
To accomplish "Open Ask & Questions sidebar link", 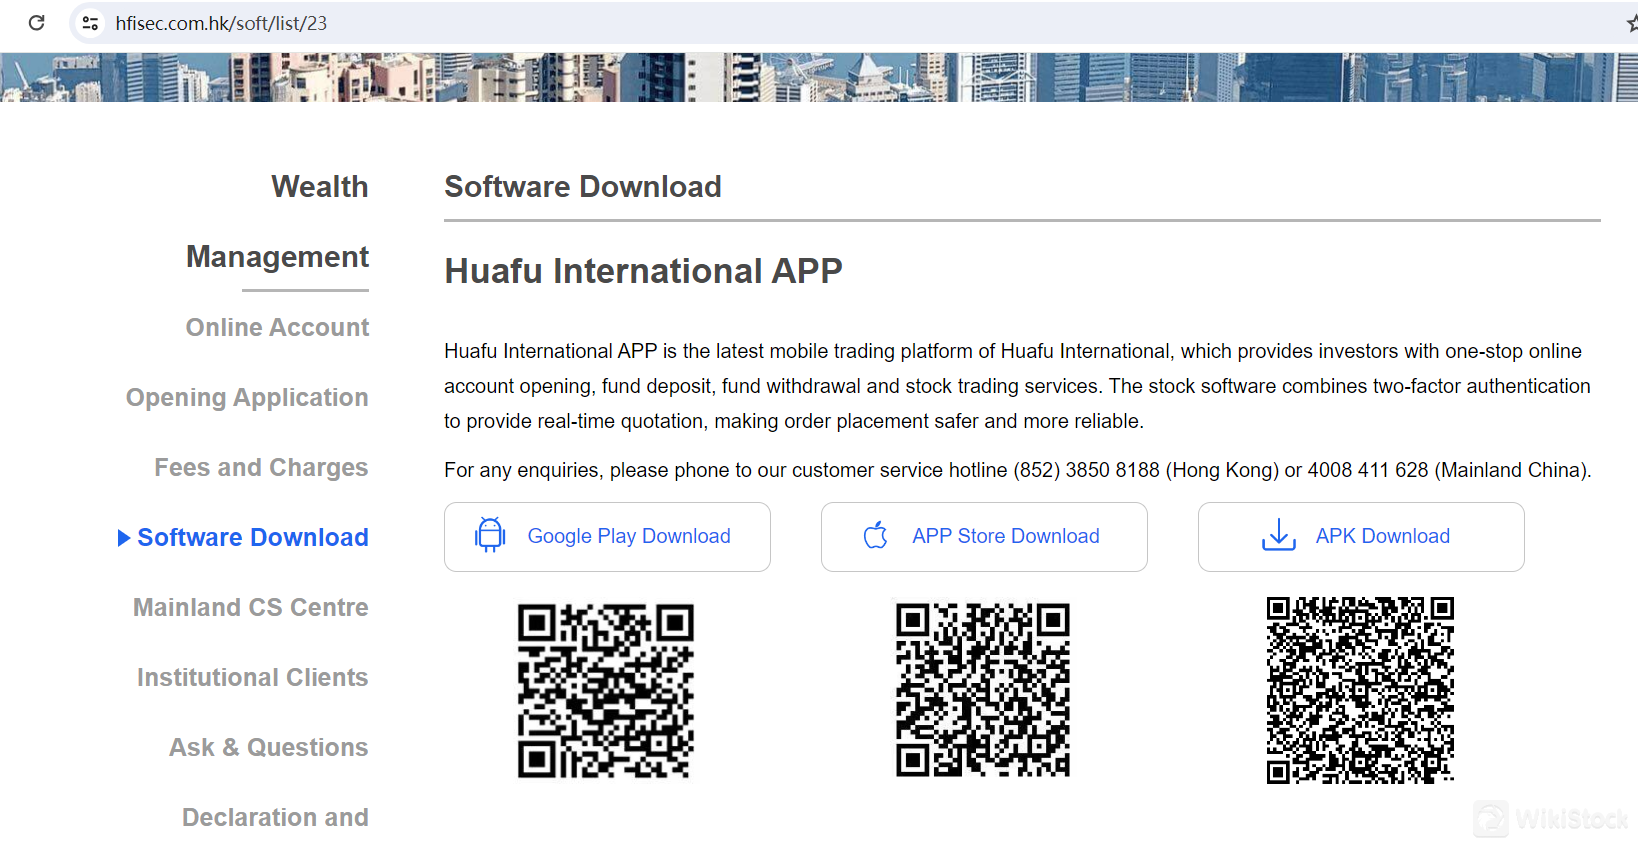I will tap(269, 748).
